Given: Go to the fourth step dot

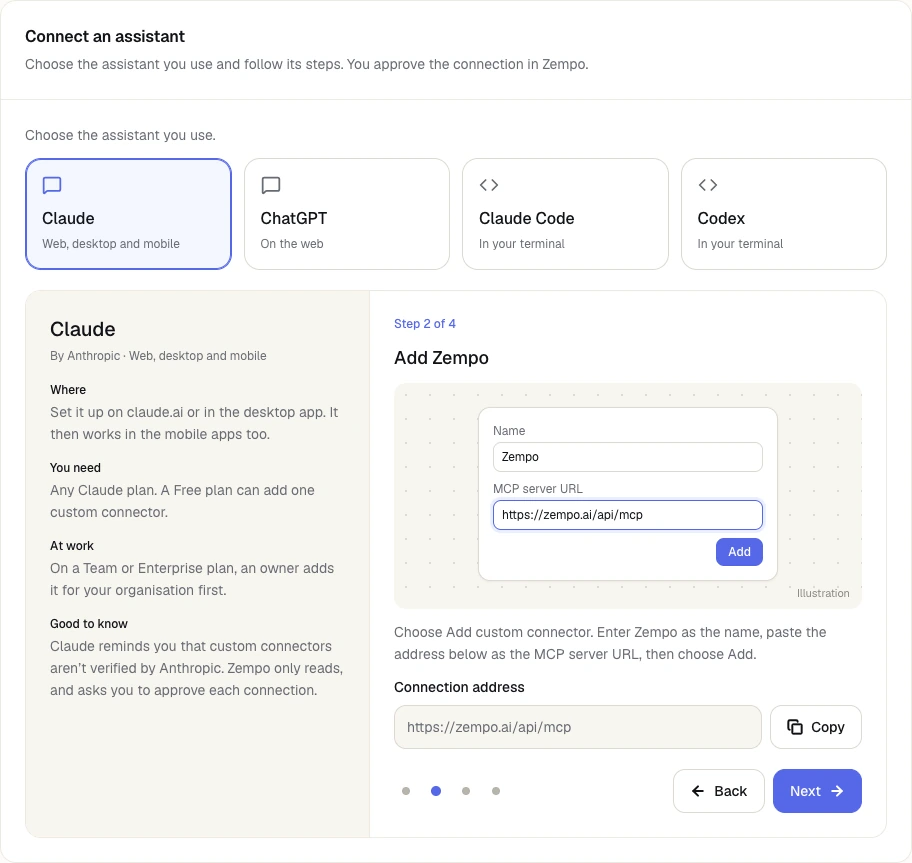Looking at the screenshot, I should [x=496, y=791].
